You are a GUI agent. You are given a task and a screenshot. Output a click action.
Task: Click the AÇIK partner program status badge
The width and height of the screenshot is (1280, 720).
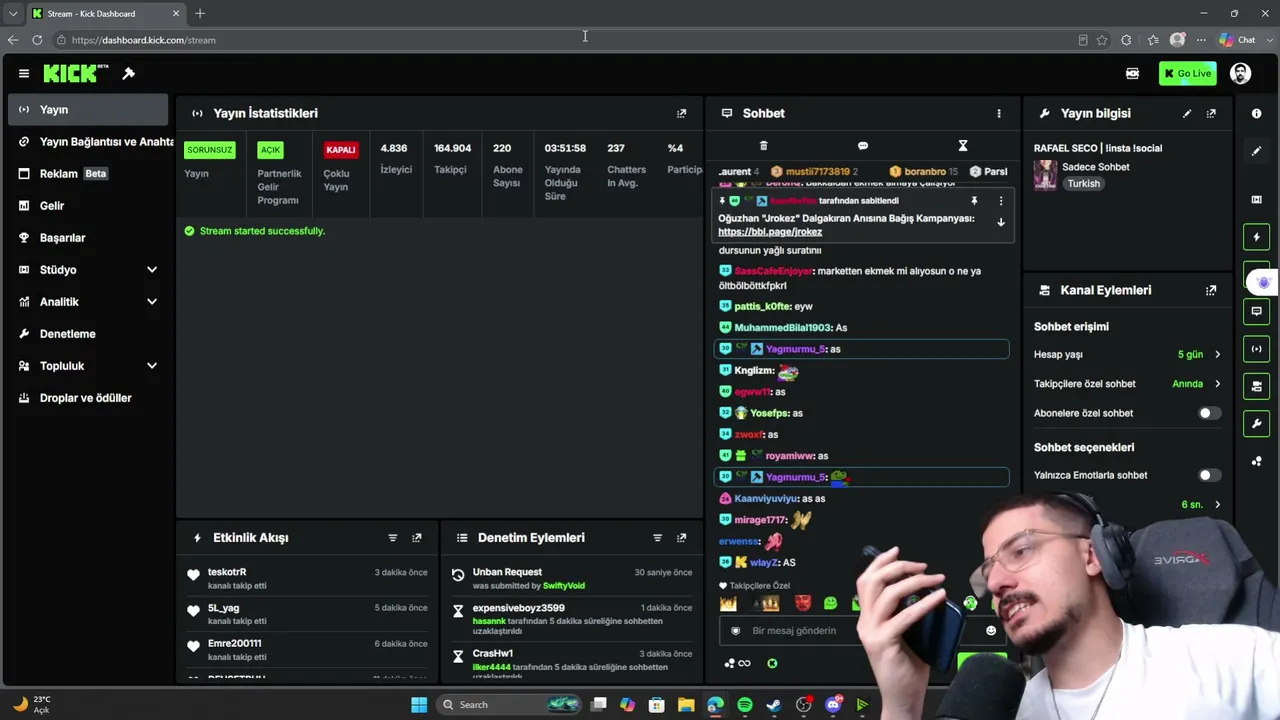coord(270,150)
